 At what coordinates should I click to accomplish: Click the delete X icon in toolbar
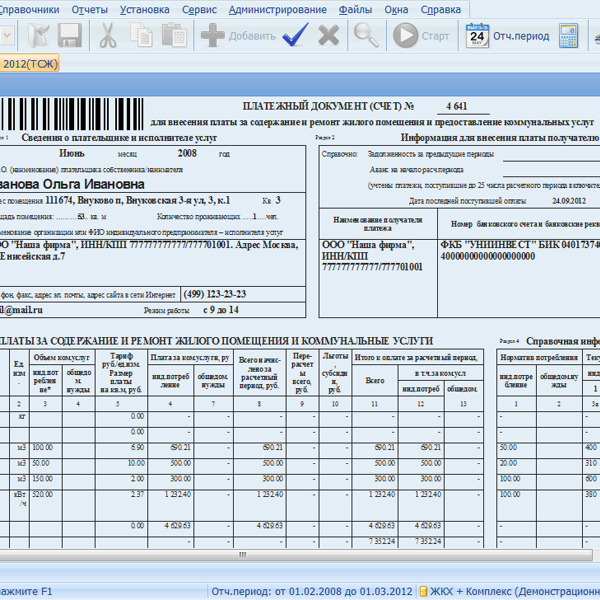[x=328, y=36]
